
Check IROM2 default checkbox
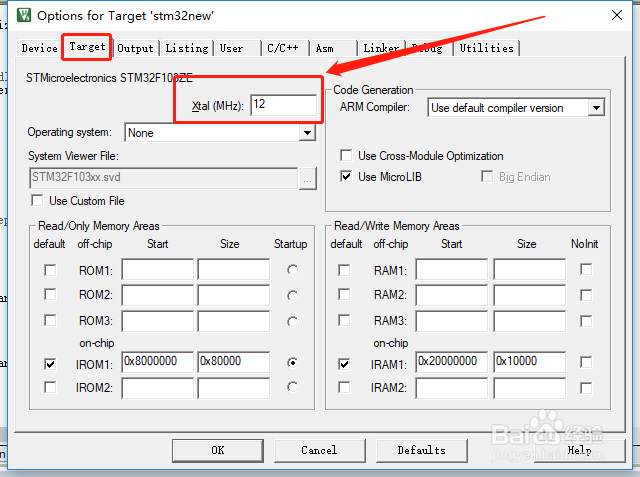point(50,387)
